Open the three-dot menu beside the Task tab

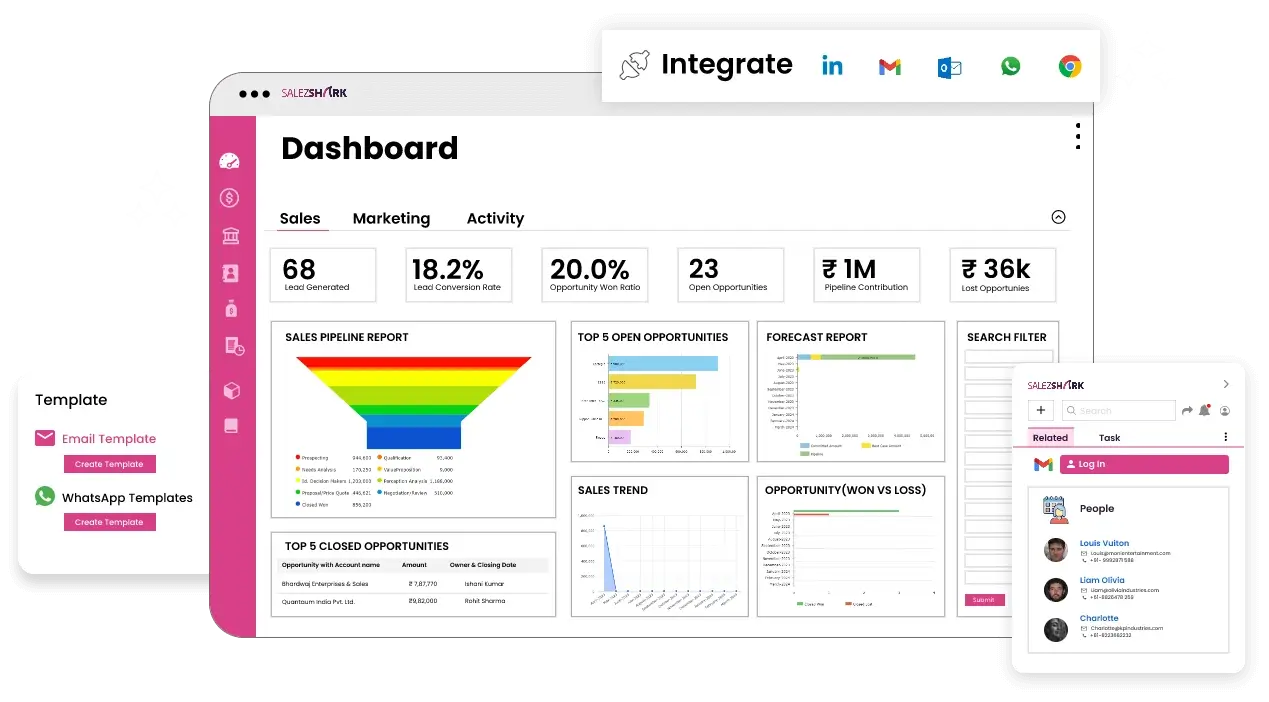click(1226, 437)
